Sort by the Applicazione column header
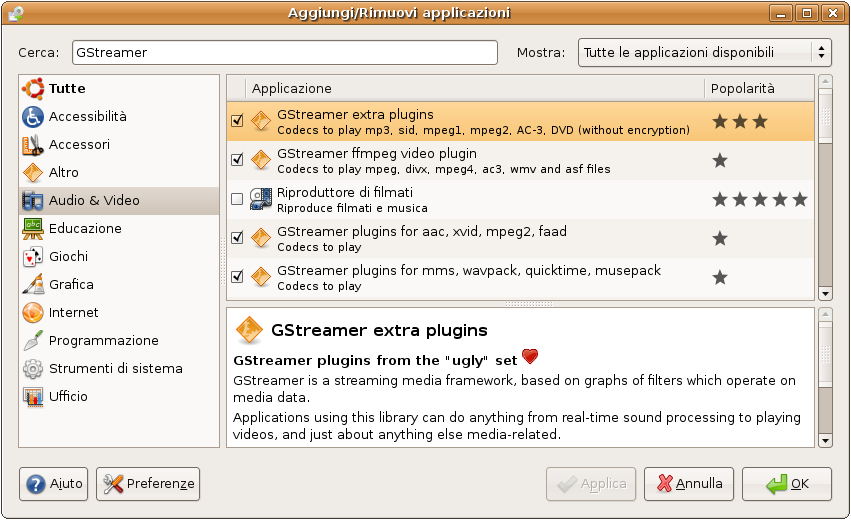 (x=475, y=89)
